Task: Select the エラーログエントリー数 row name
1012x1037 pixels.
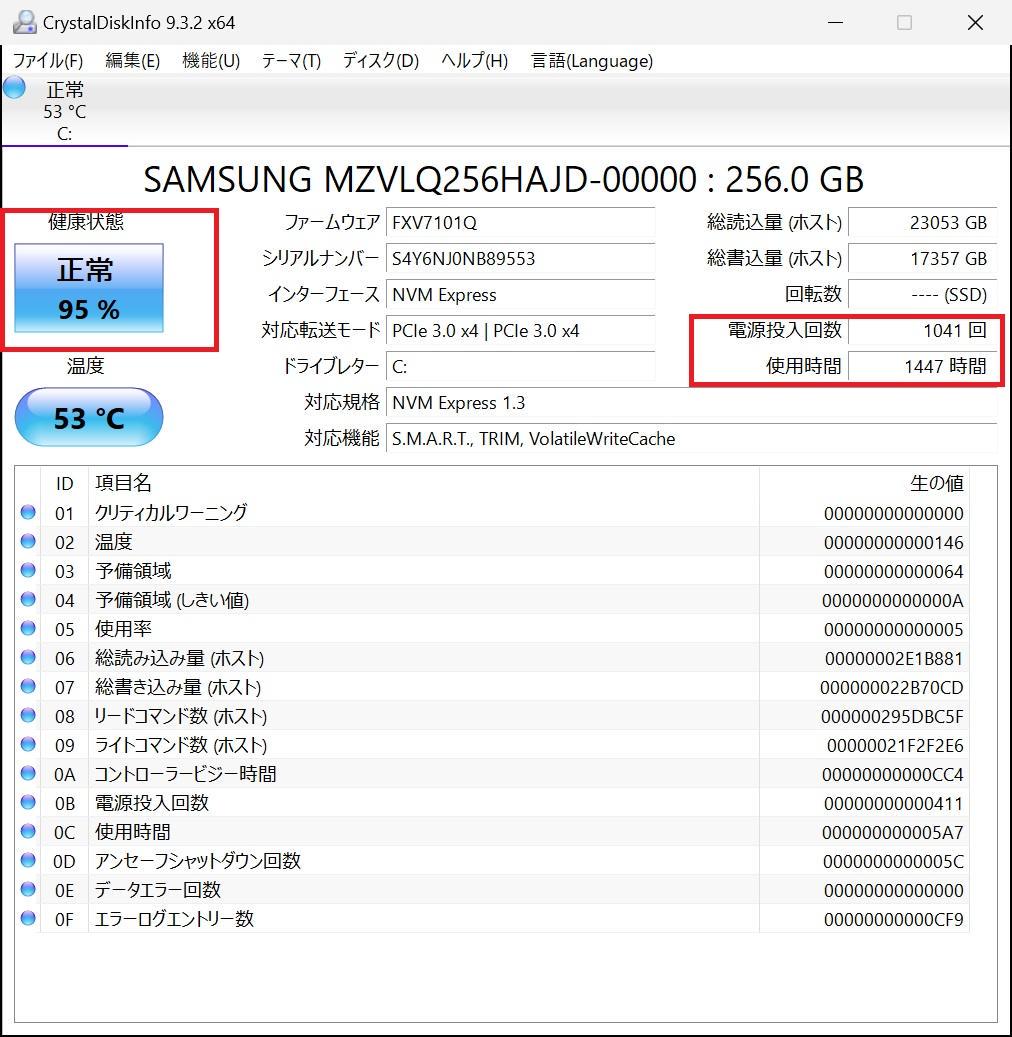Action: pos(174,919)
